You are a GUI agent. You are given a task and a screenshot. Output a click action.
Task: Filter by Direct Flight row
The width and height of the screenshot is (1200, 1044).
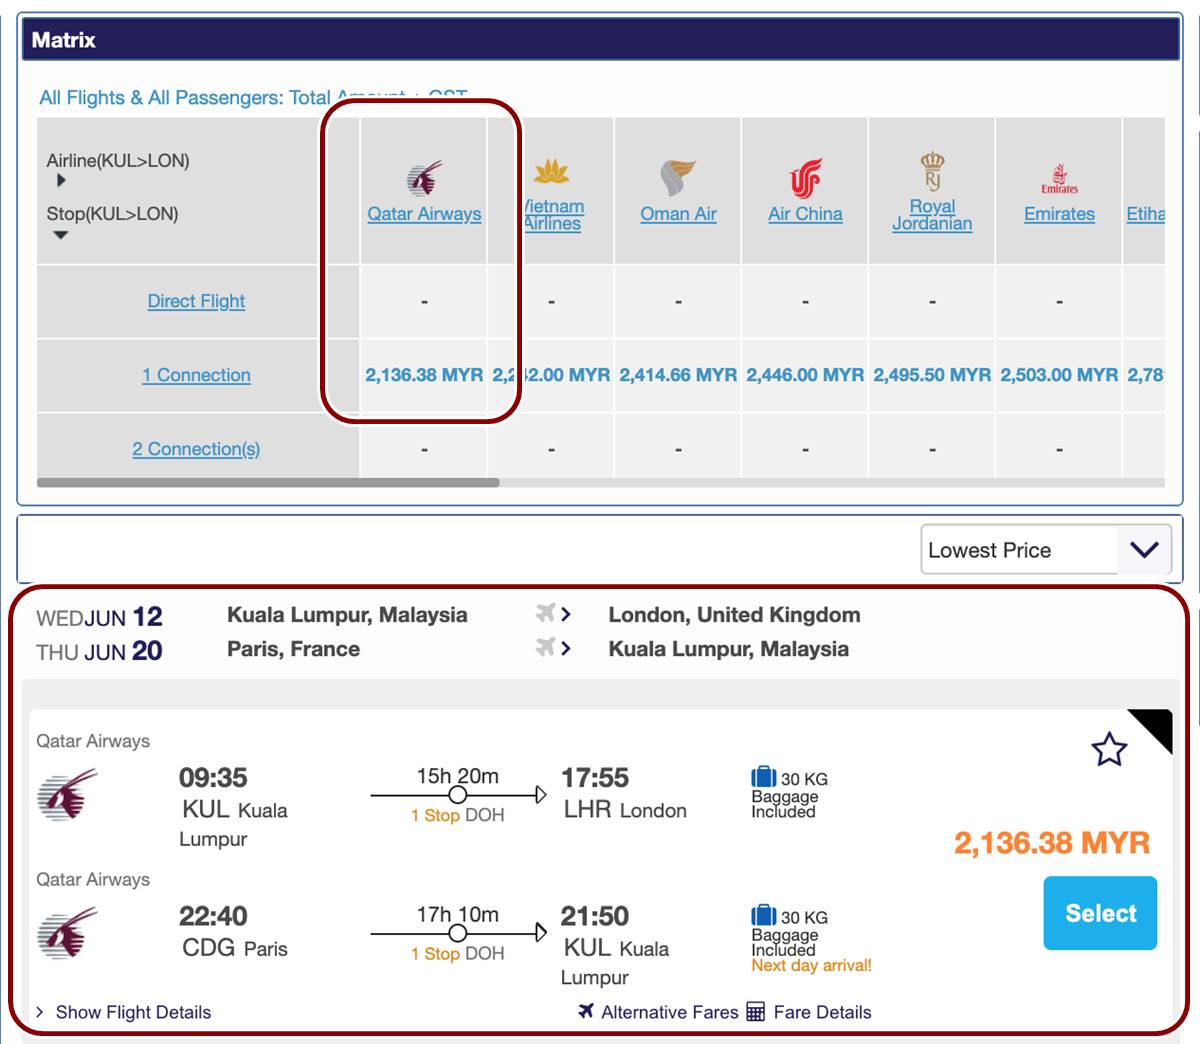[196, 301]
